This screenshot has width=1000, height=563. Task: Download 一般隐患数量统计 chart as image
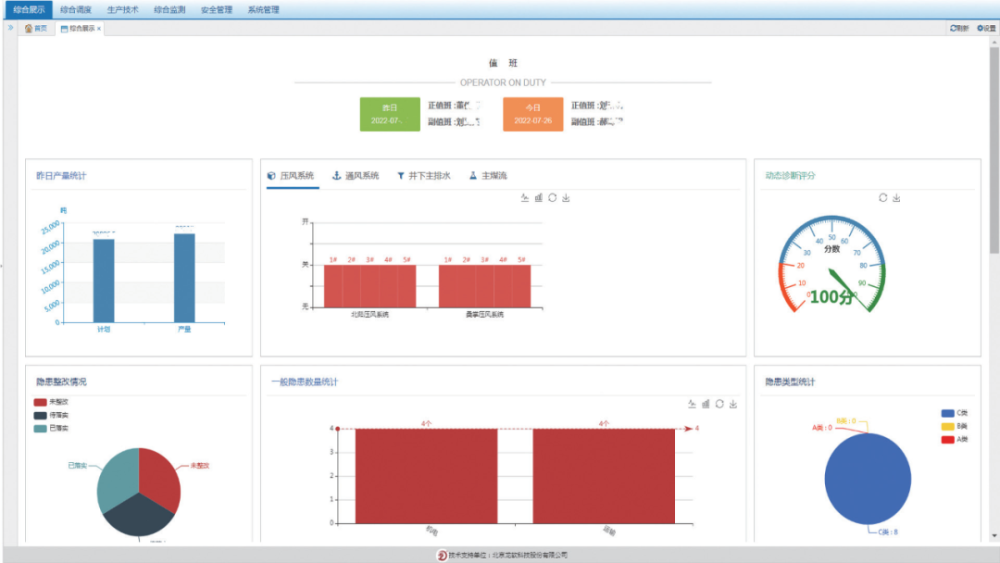pos(734,404)
